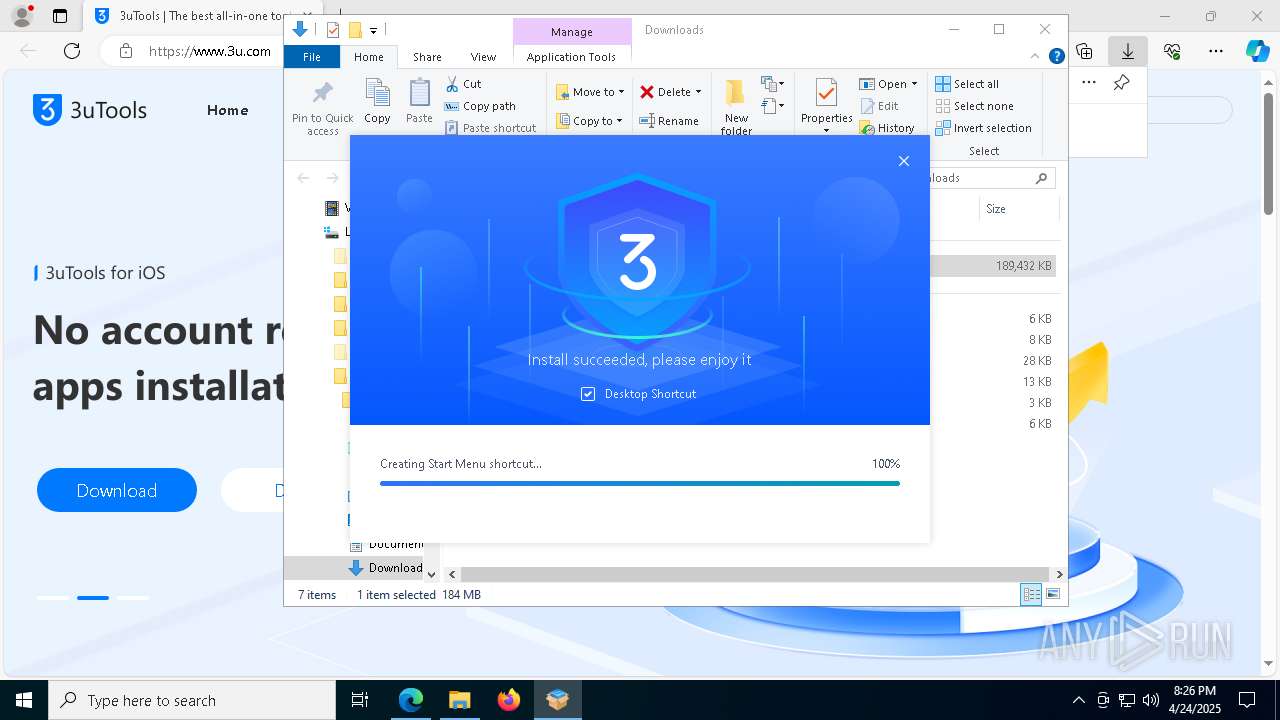Switch to the Share ribbon tab
The image size is (1280, 720).
[x=427, y=57]
